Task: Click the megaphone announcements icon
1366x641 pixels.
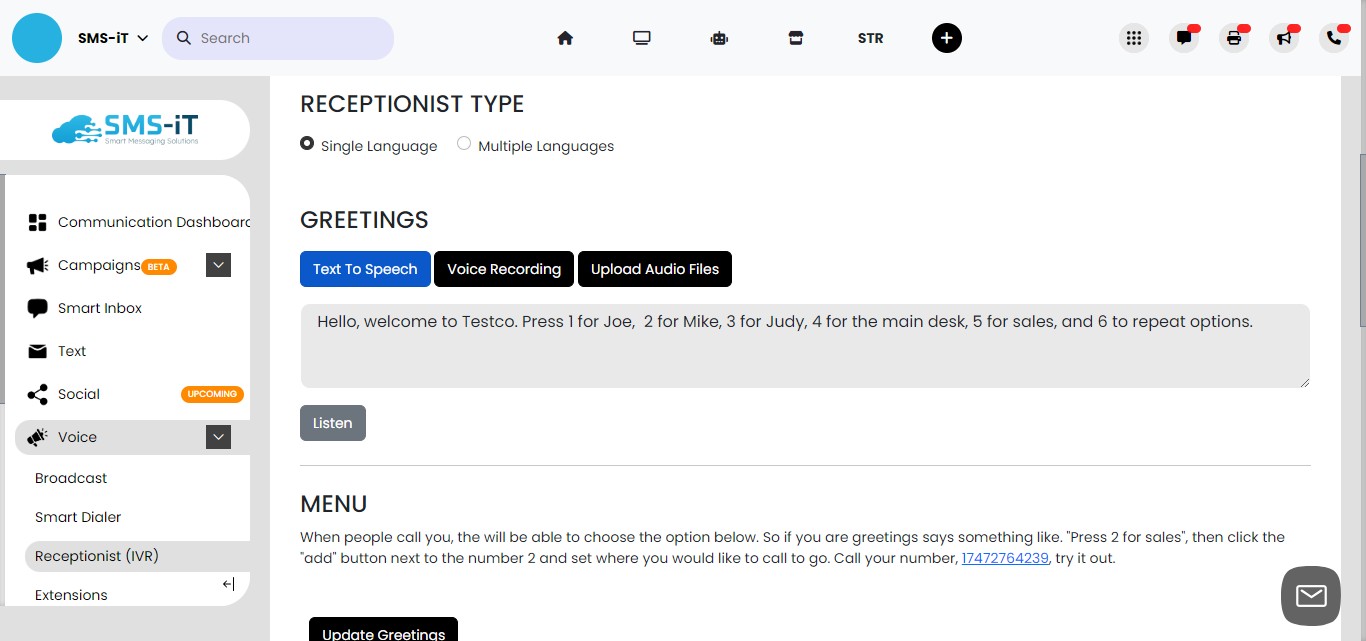Action: click(1283, 38)
